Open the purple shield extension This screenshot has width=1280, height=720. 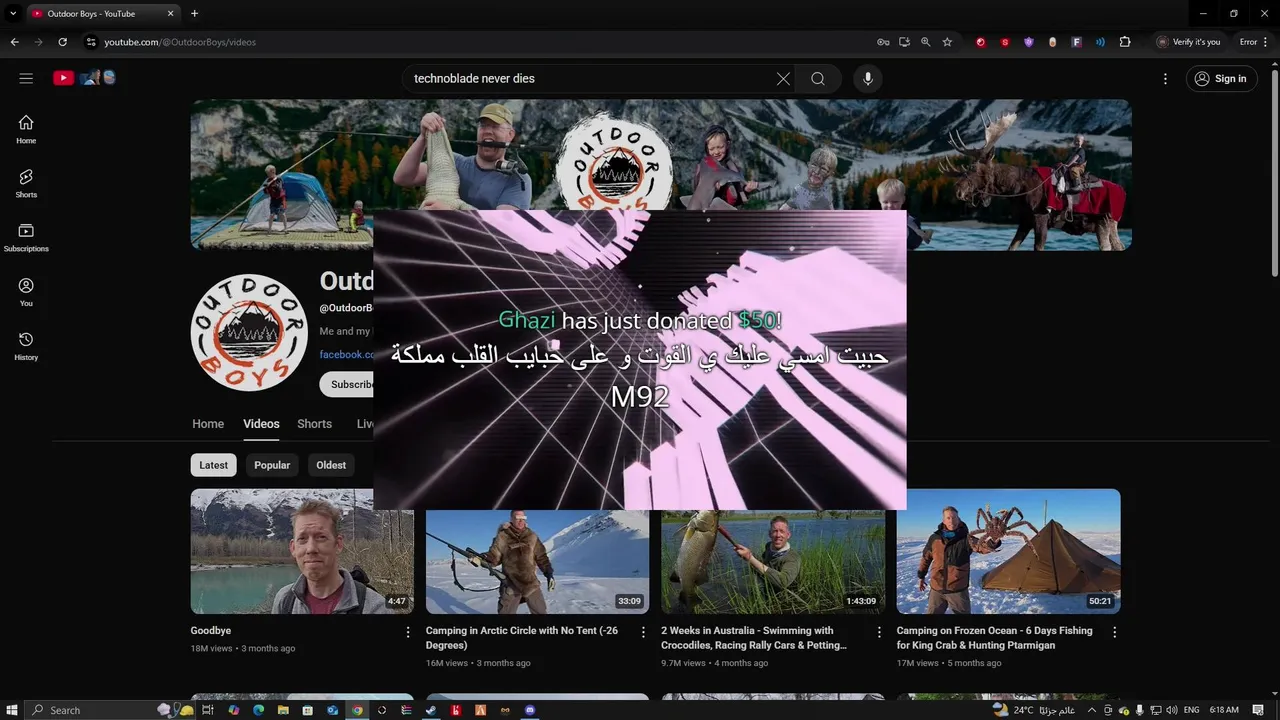(x=1028, y=42)
